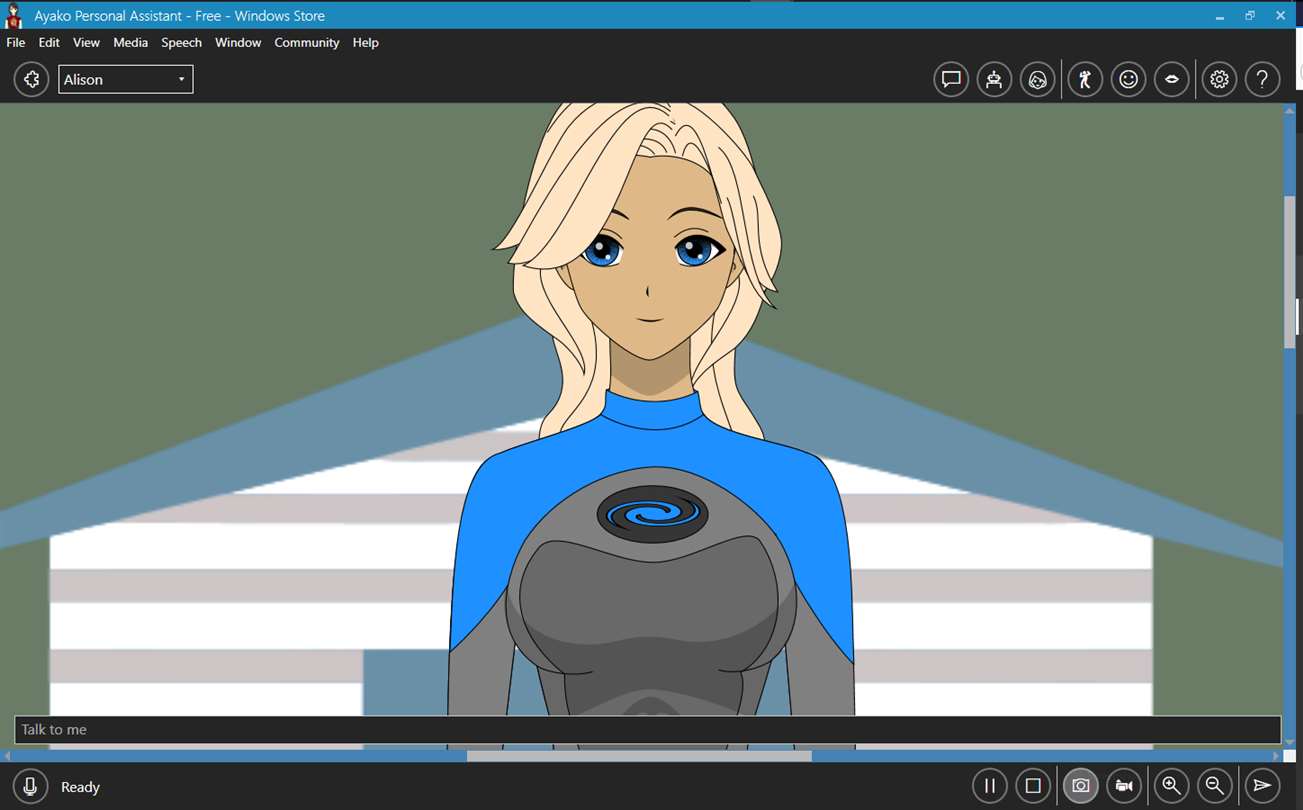The width and height of the screenshot is (1303, 810).
Task: Click the robot icon in the toolbar
Action: coord(994,79)
